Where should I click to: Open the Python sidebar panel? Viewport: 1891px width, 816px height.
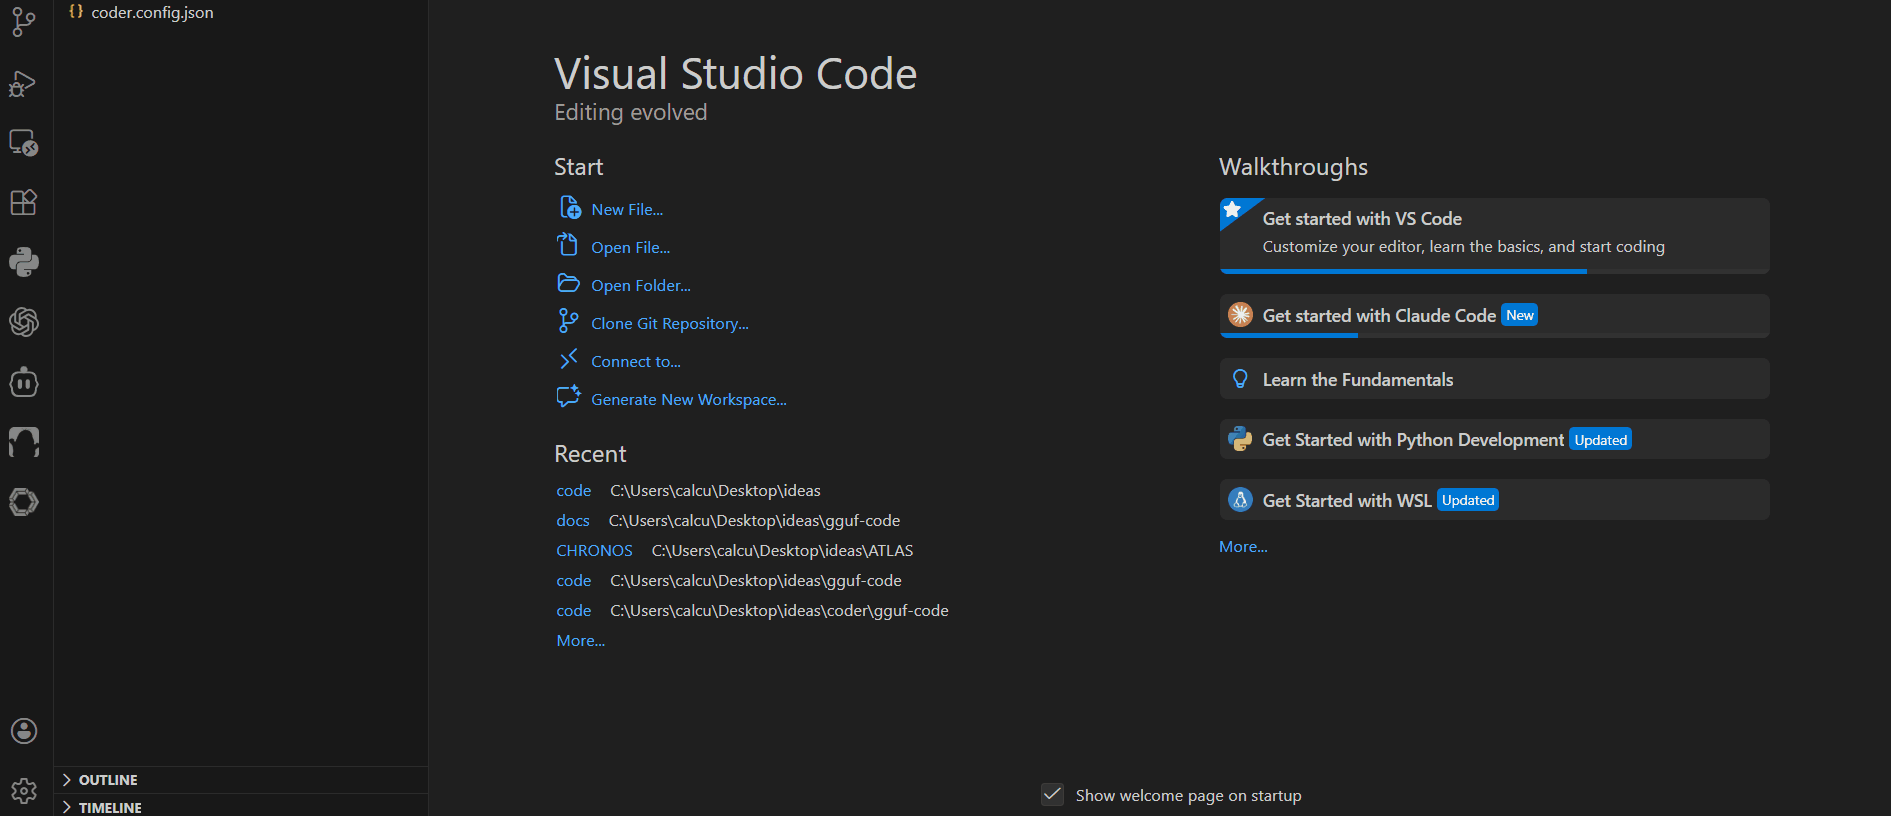(x=24, y=262)
